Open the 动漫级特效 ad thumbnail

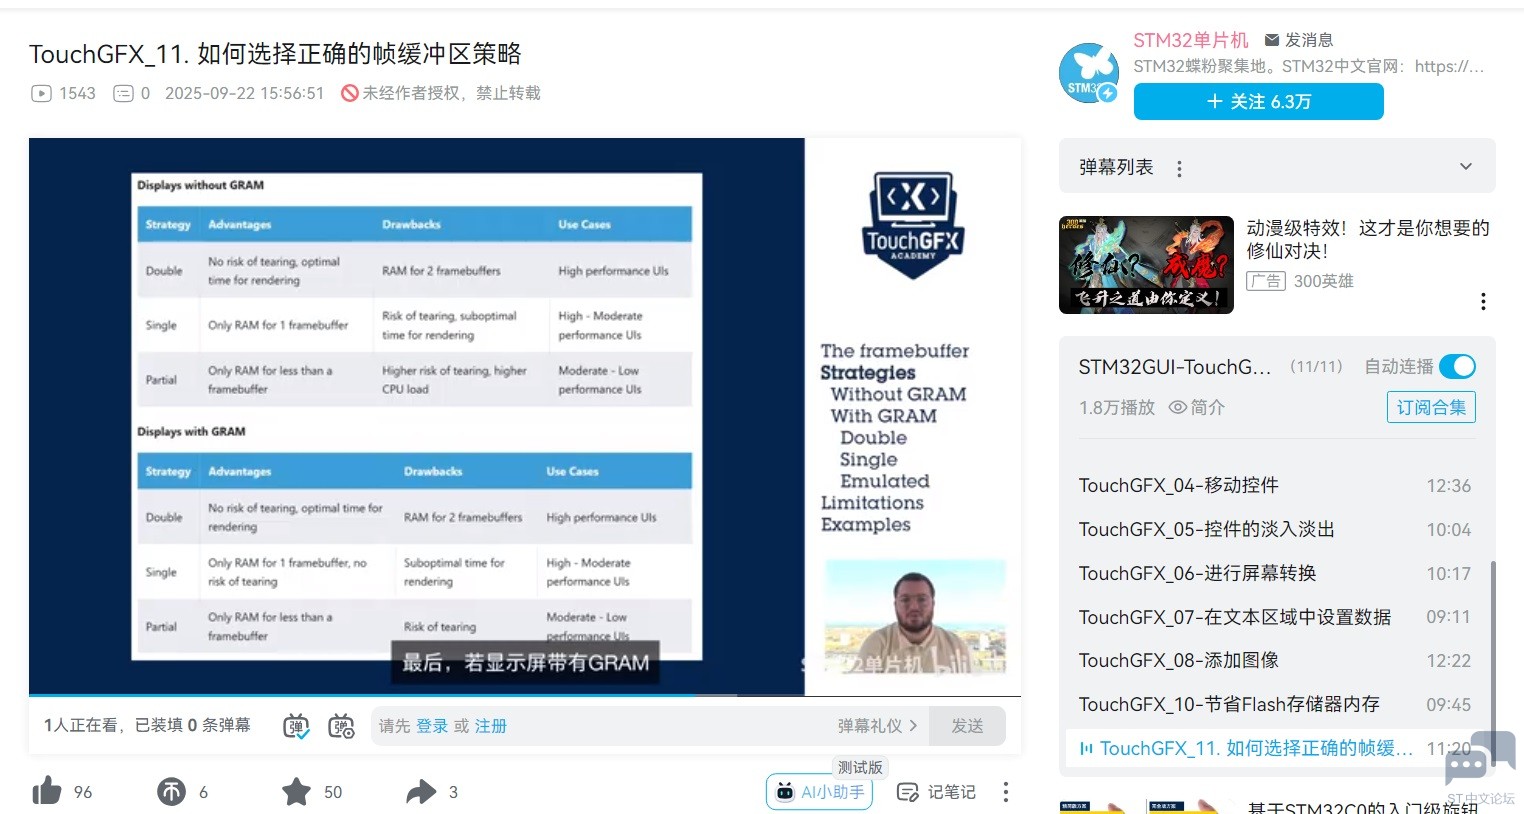(x=1146, y=265)
